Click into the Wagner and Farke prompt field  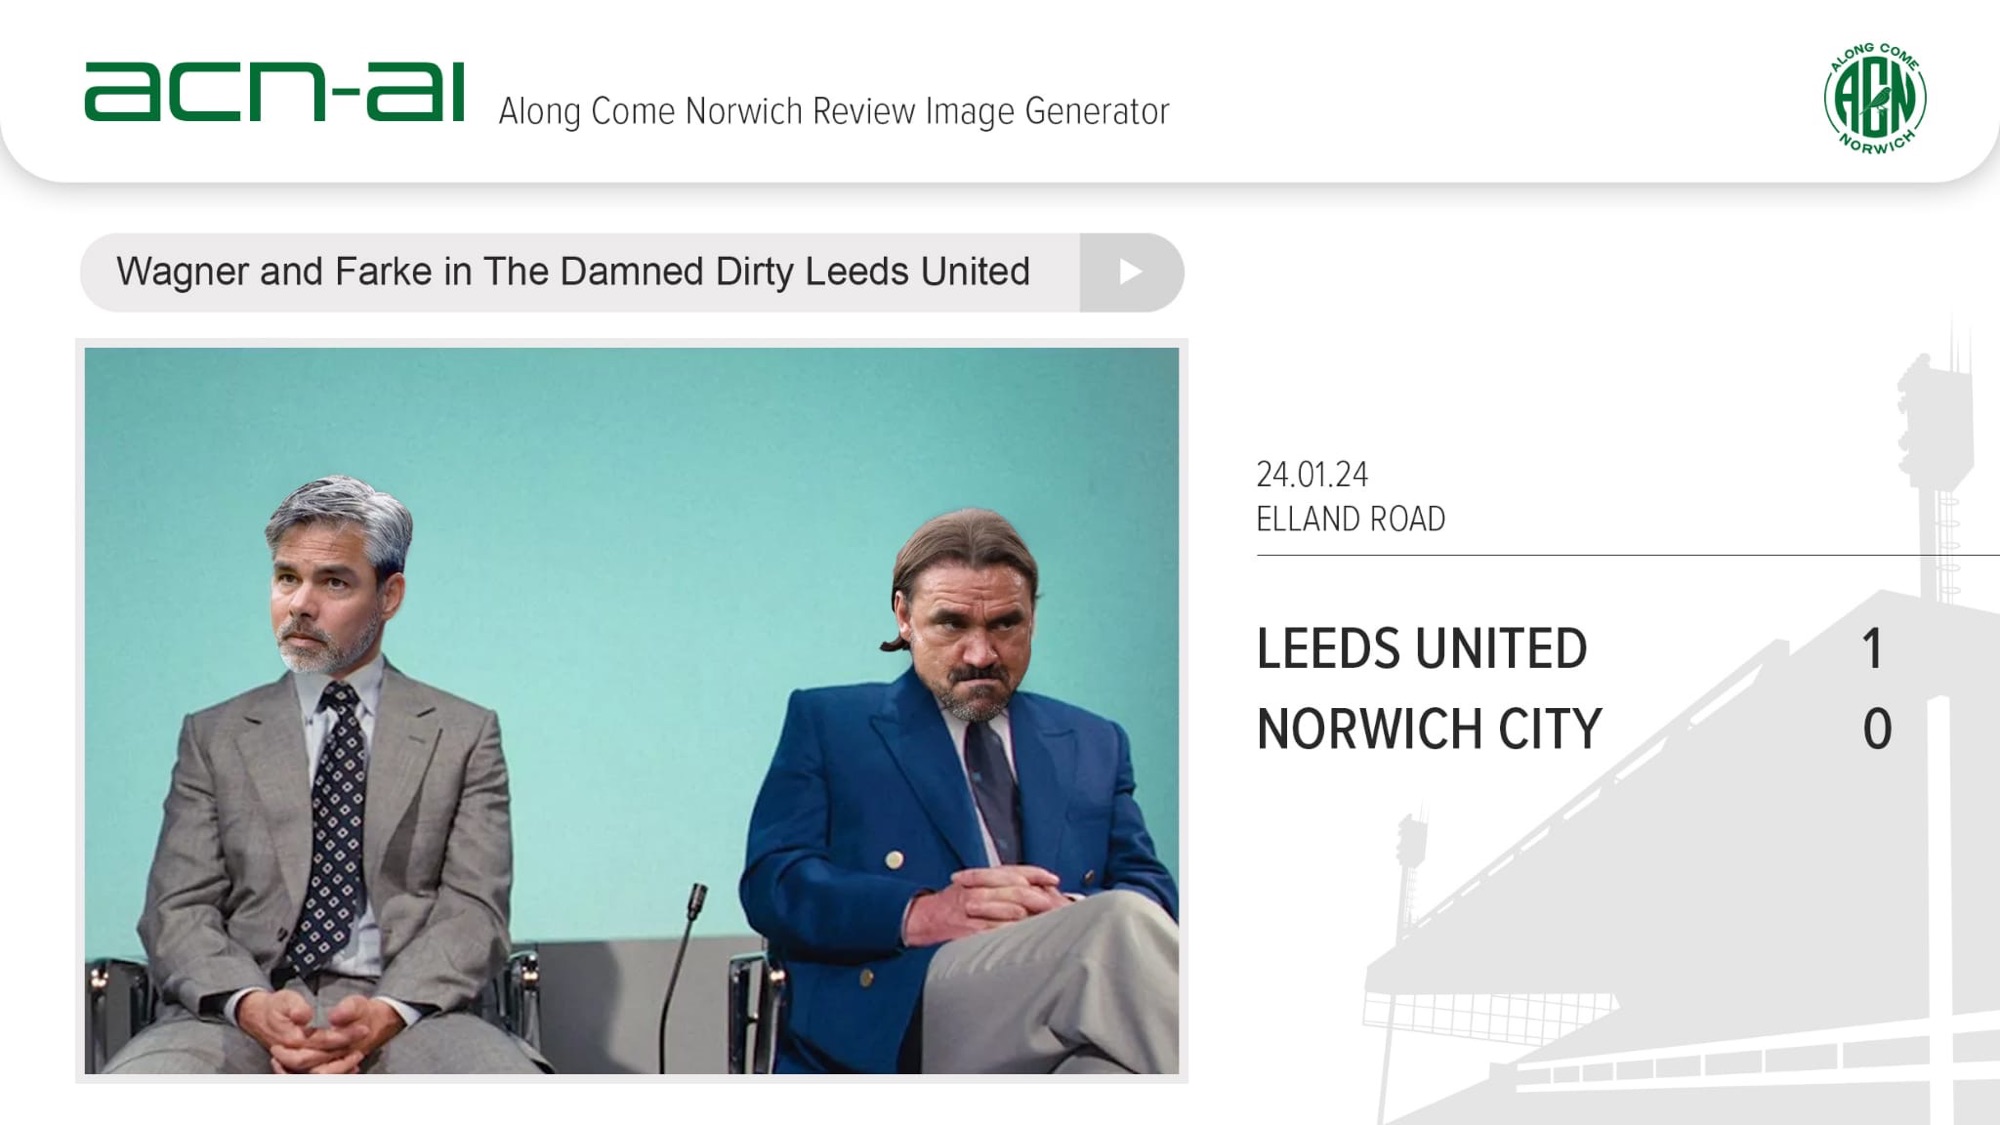(580, 272)
